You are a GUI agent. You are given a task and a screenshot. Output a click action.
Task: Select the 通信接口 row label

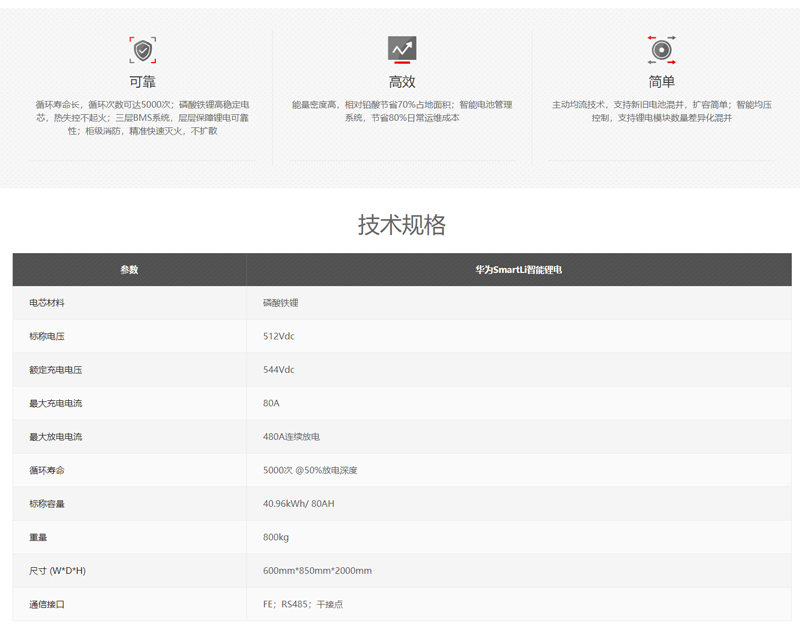click(47, 605)
